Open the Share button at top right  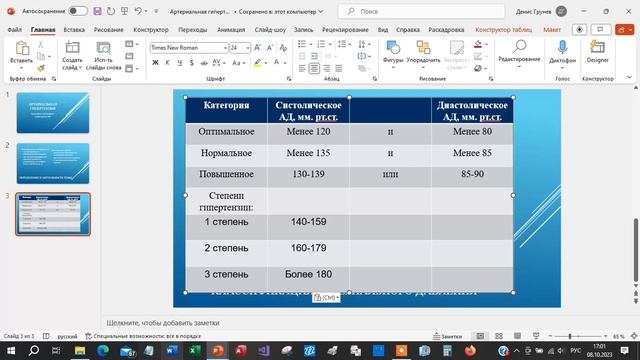(624, 29)
